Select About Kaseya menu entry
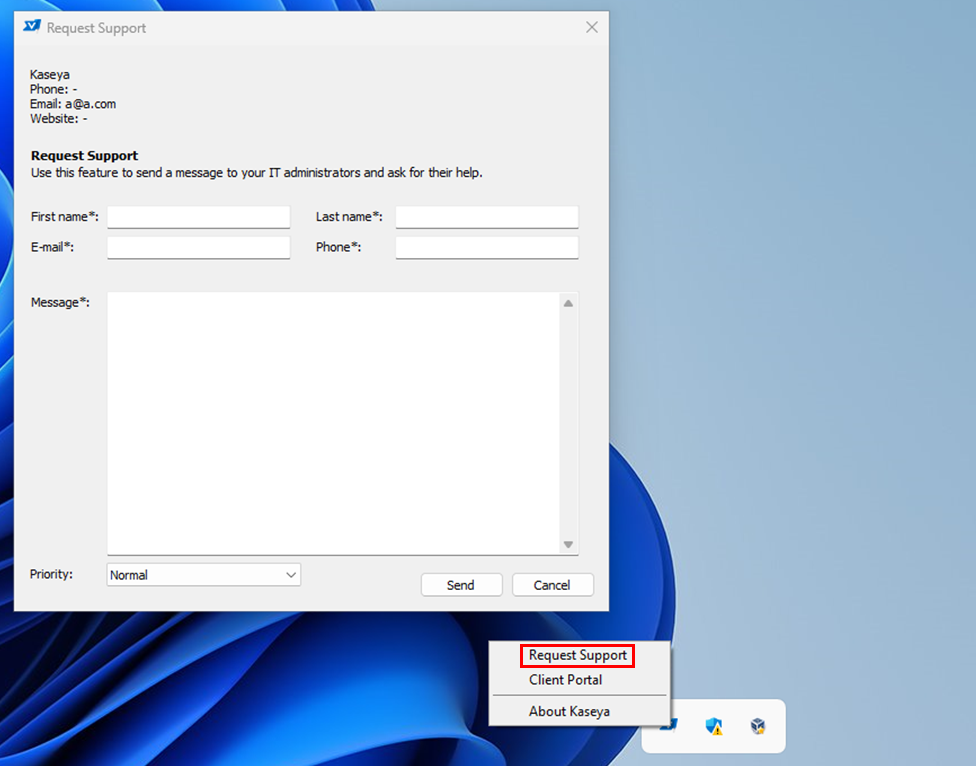Image resolution: width=976 pixels, height=766 pixels. 569,711
